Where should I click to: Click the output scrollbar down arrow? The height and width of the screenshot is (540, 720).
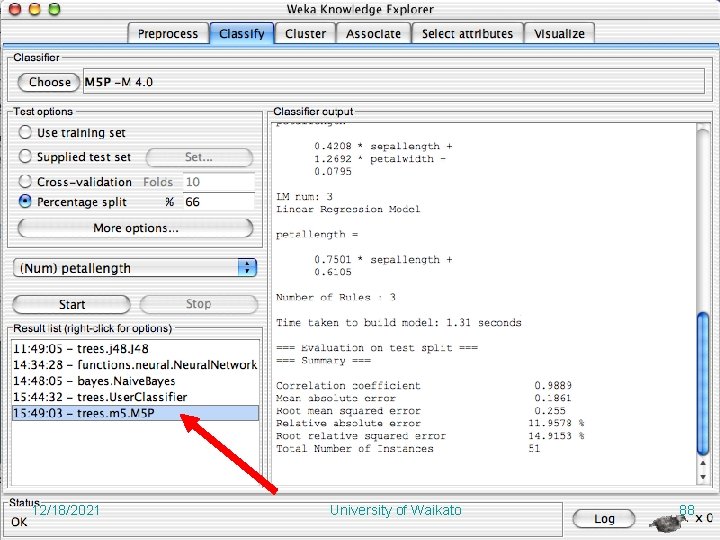click(x=703, y=477)
